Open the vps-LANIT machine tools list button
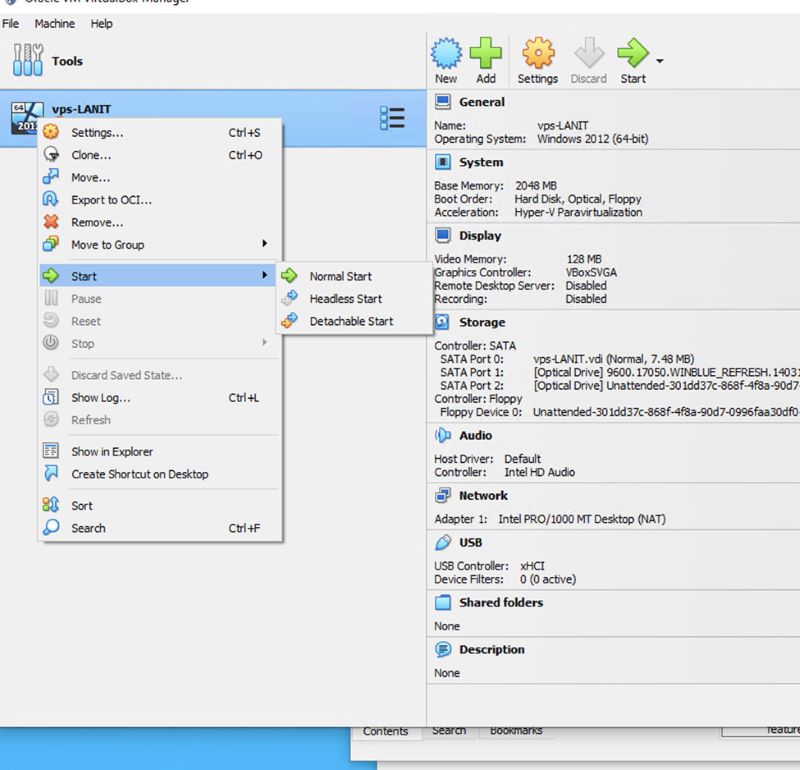The image size is (800, 770). [x=392, y=118]
